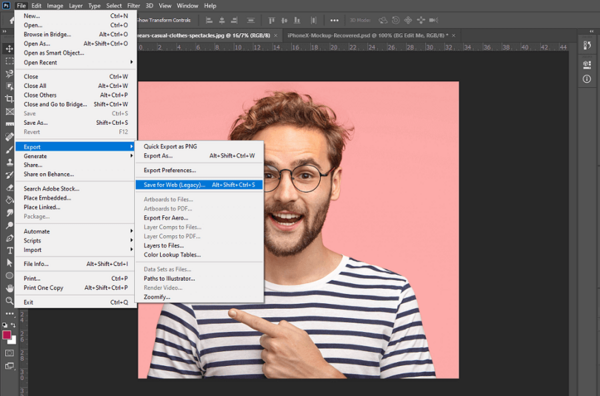The image size is (600, 396).
Task: Select the Object Selection tool
Action: 9,86
